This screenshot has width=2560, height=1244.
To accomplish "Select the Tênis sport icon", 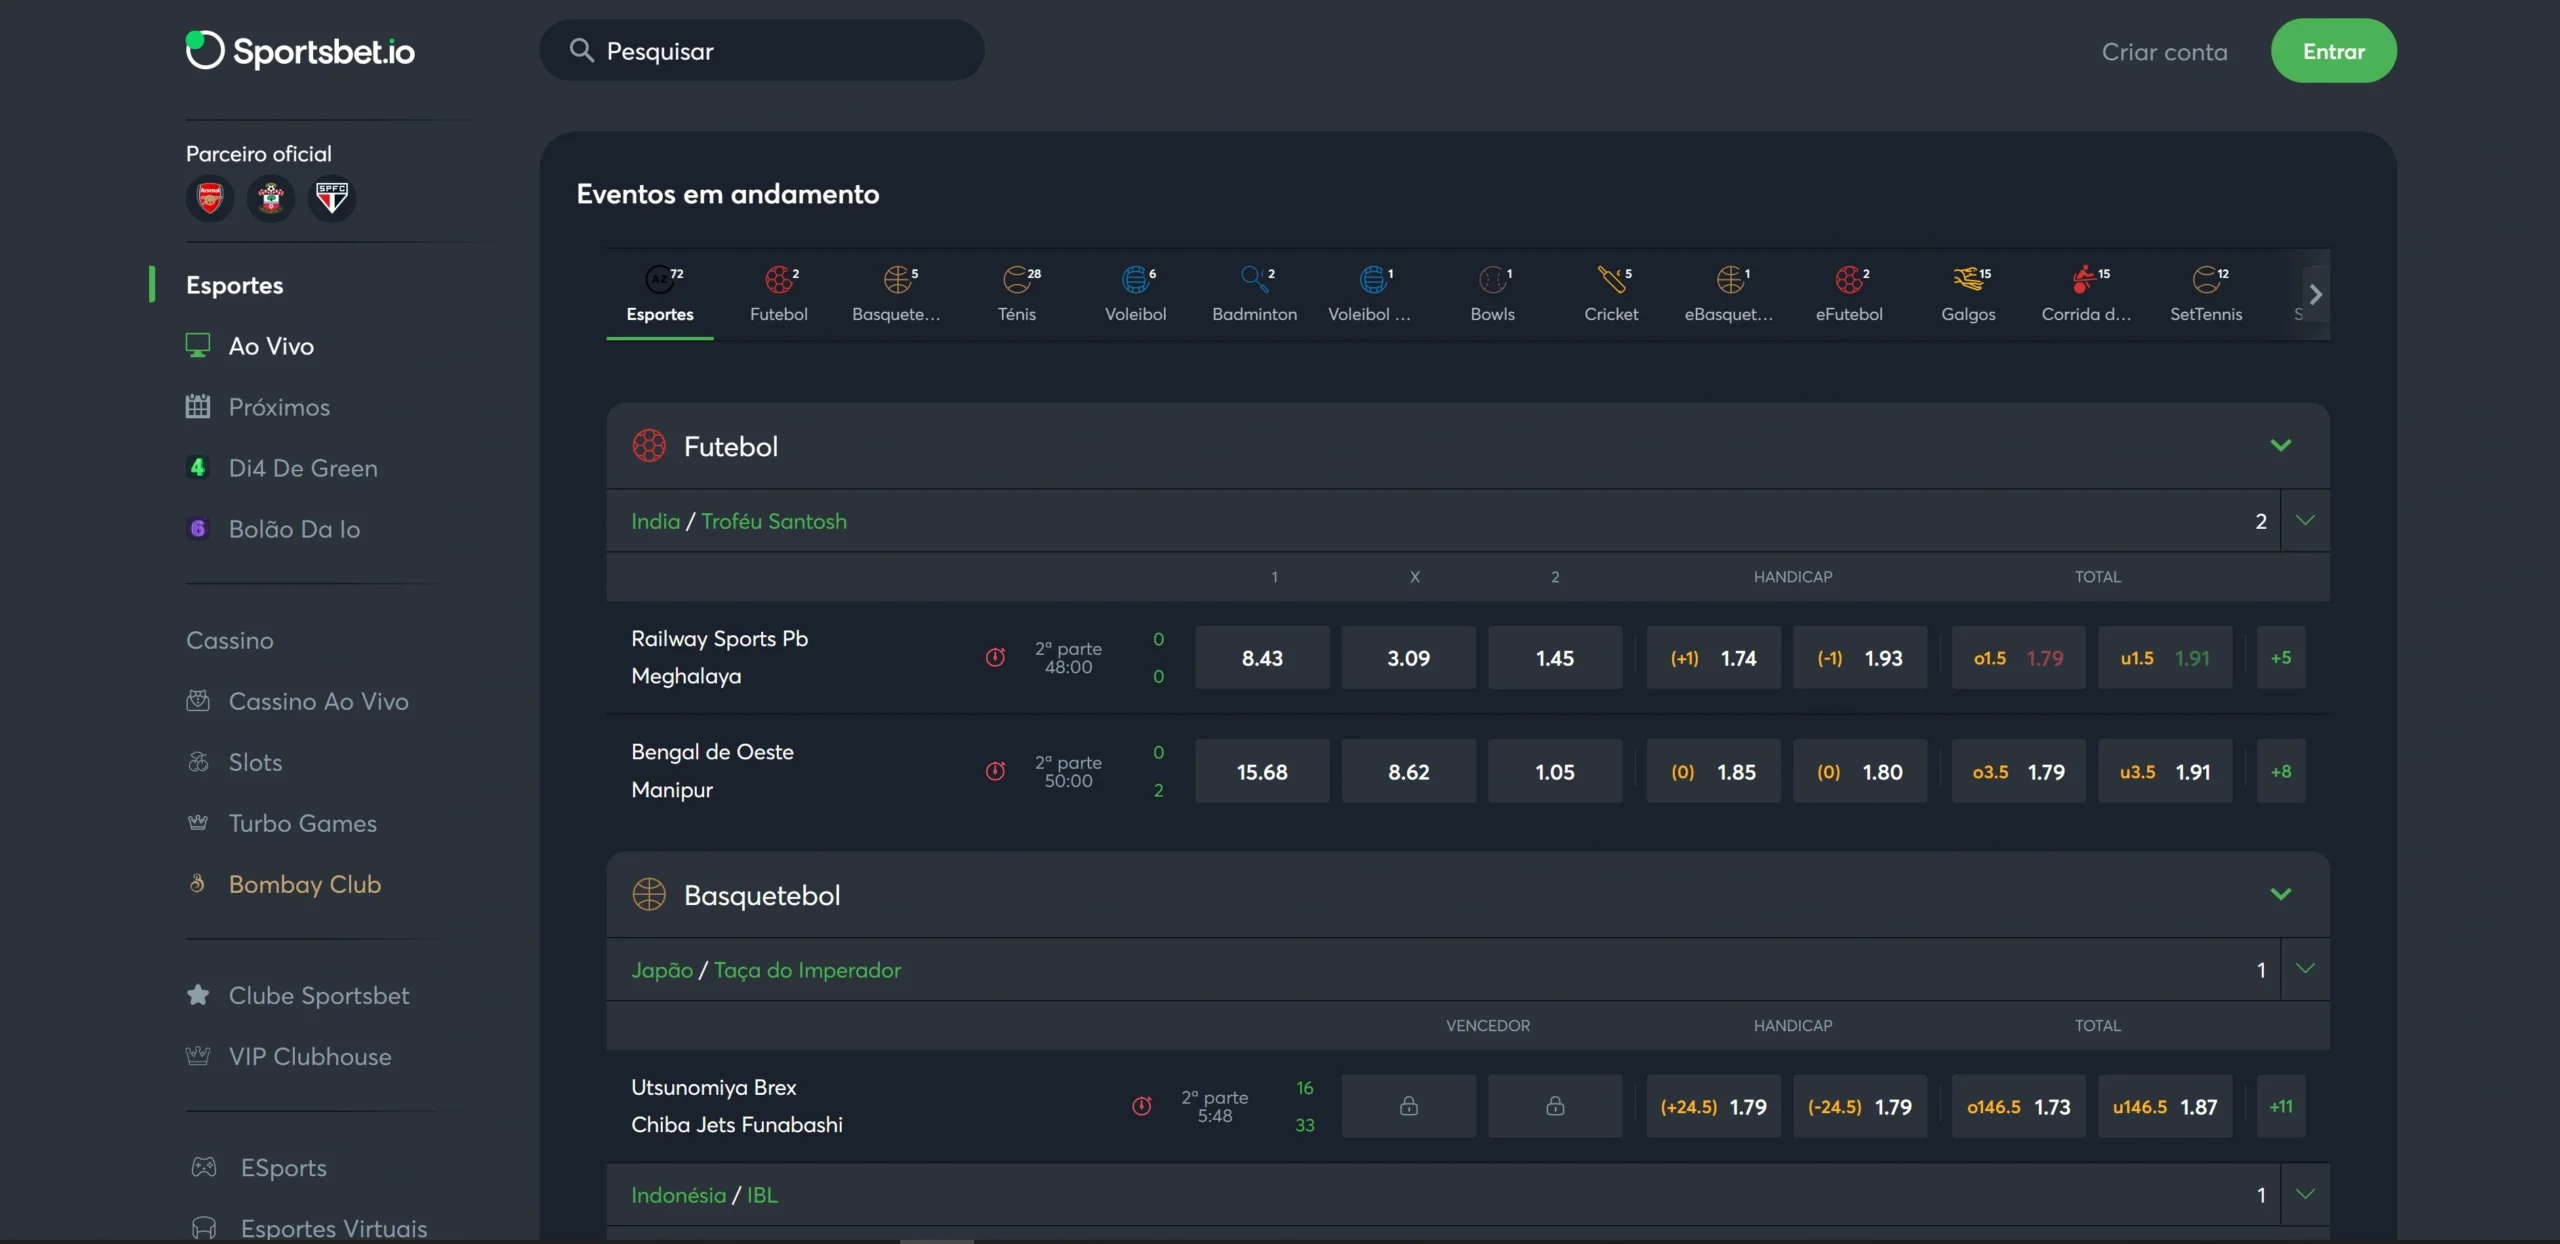I will pos(1017,291).
